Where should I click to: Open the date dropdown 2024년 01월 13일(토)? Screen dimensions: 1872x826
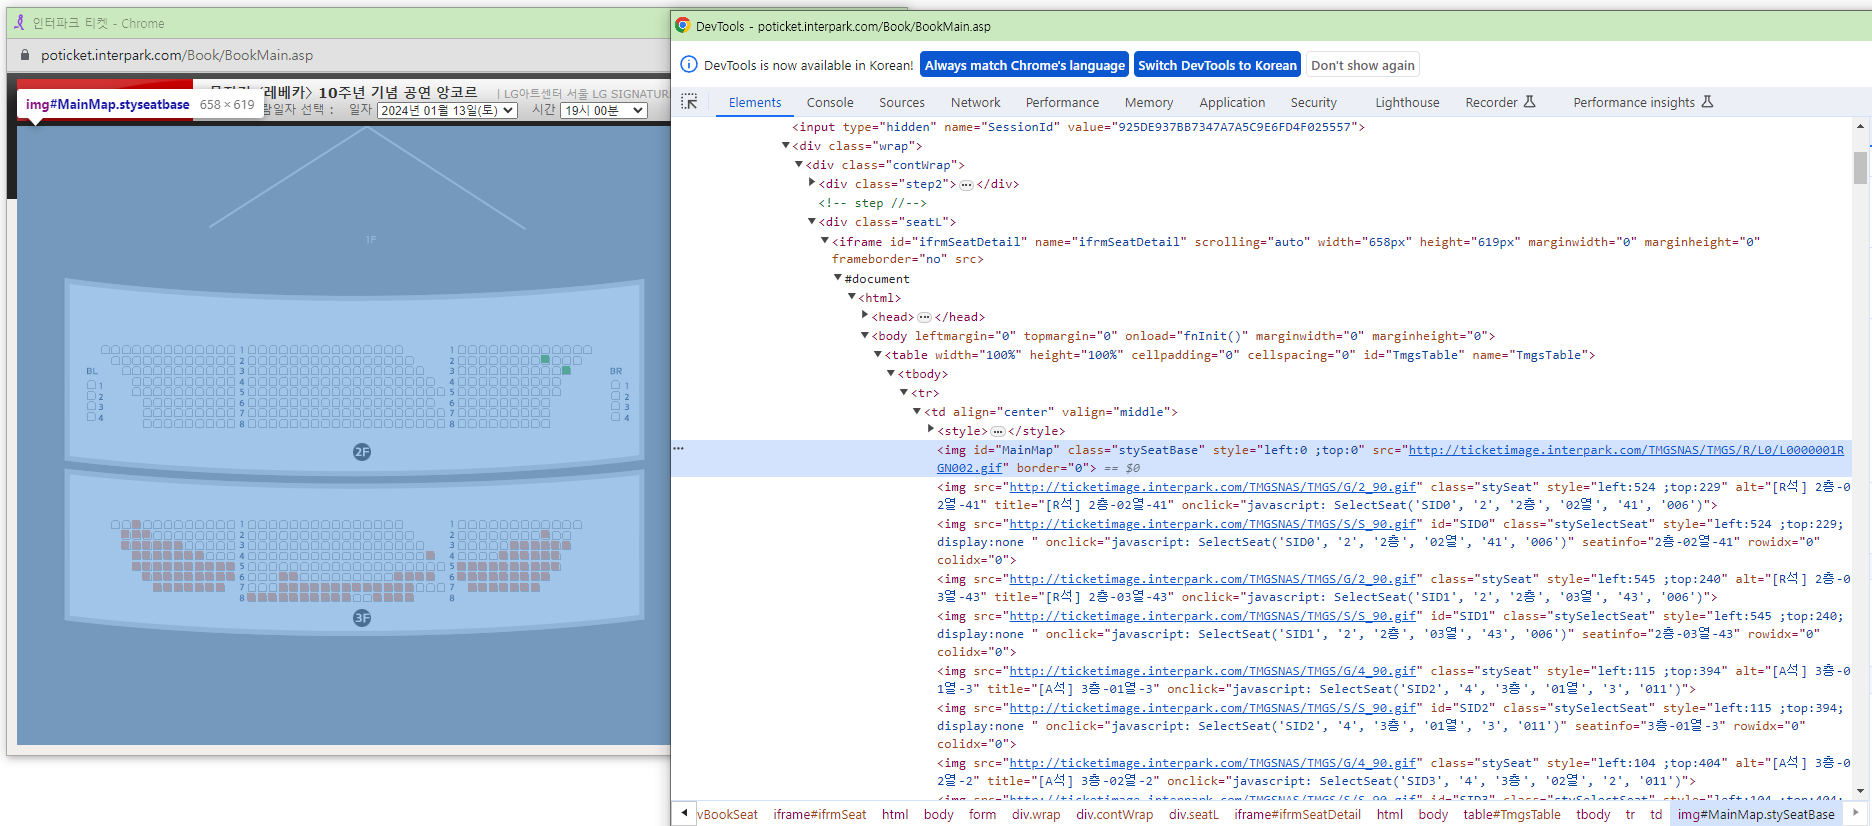tap(447, 110)
